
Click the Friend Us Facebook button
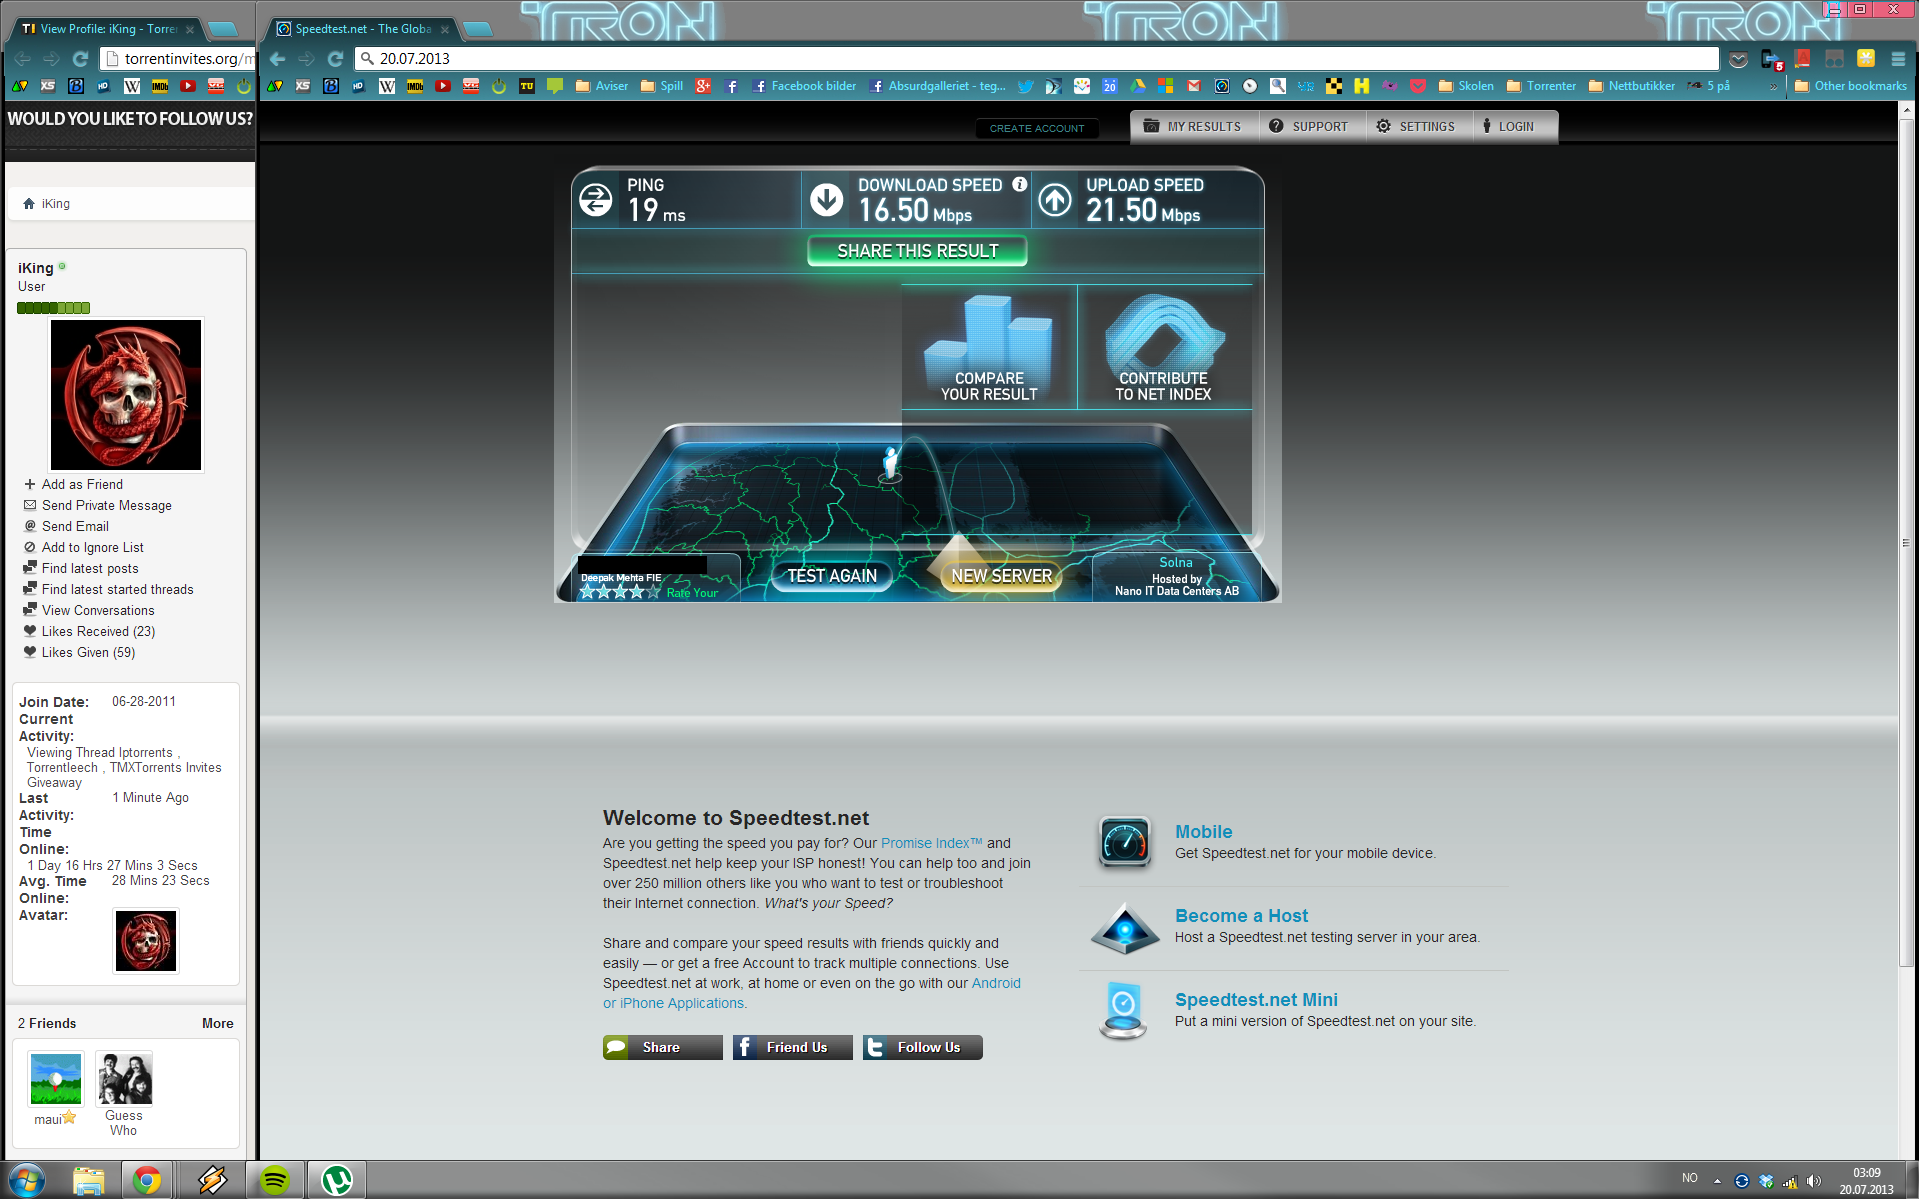pos(792,1047)
